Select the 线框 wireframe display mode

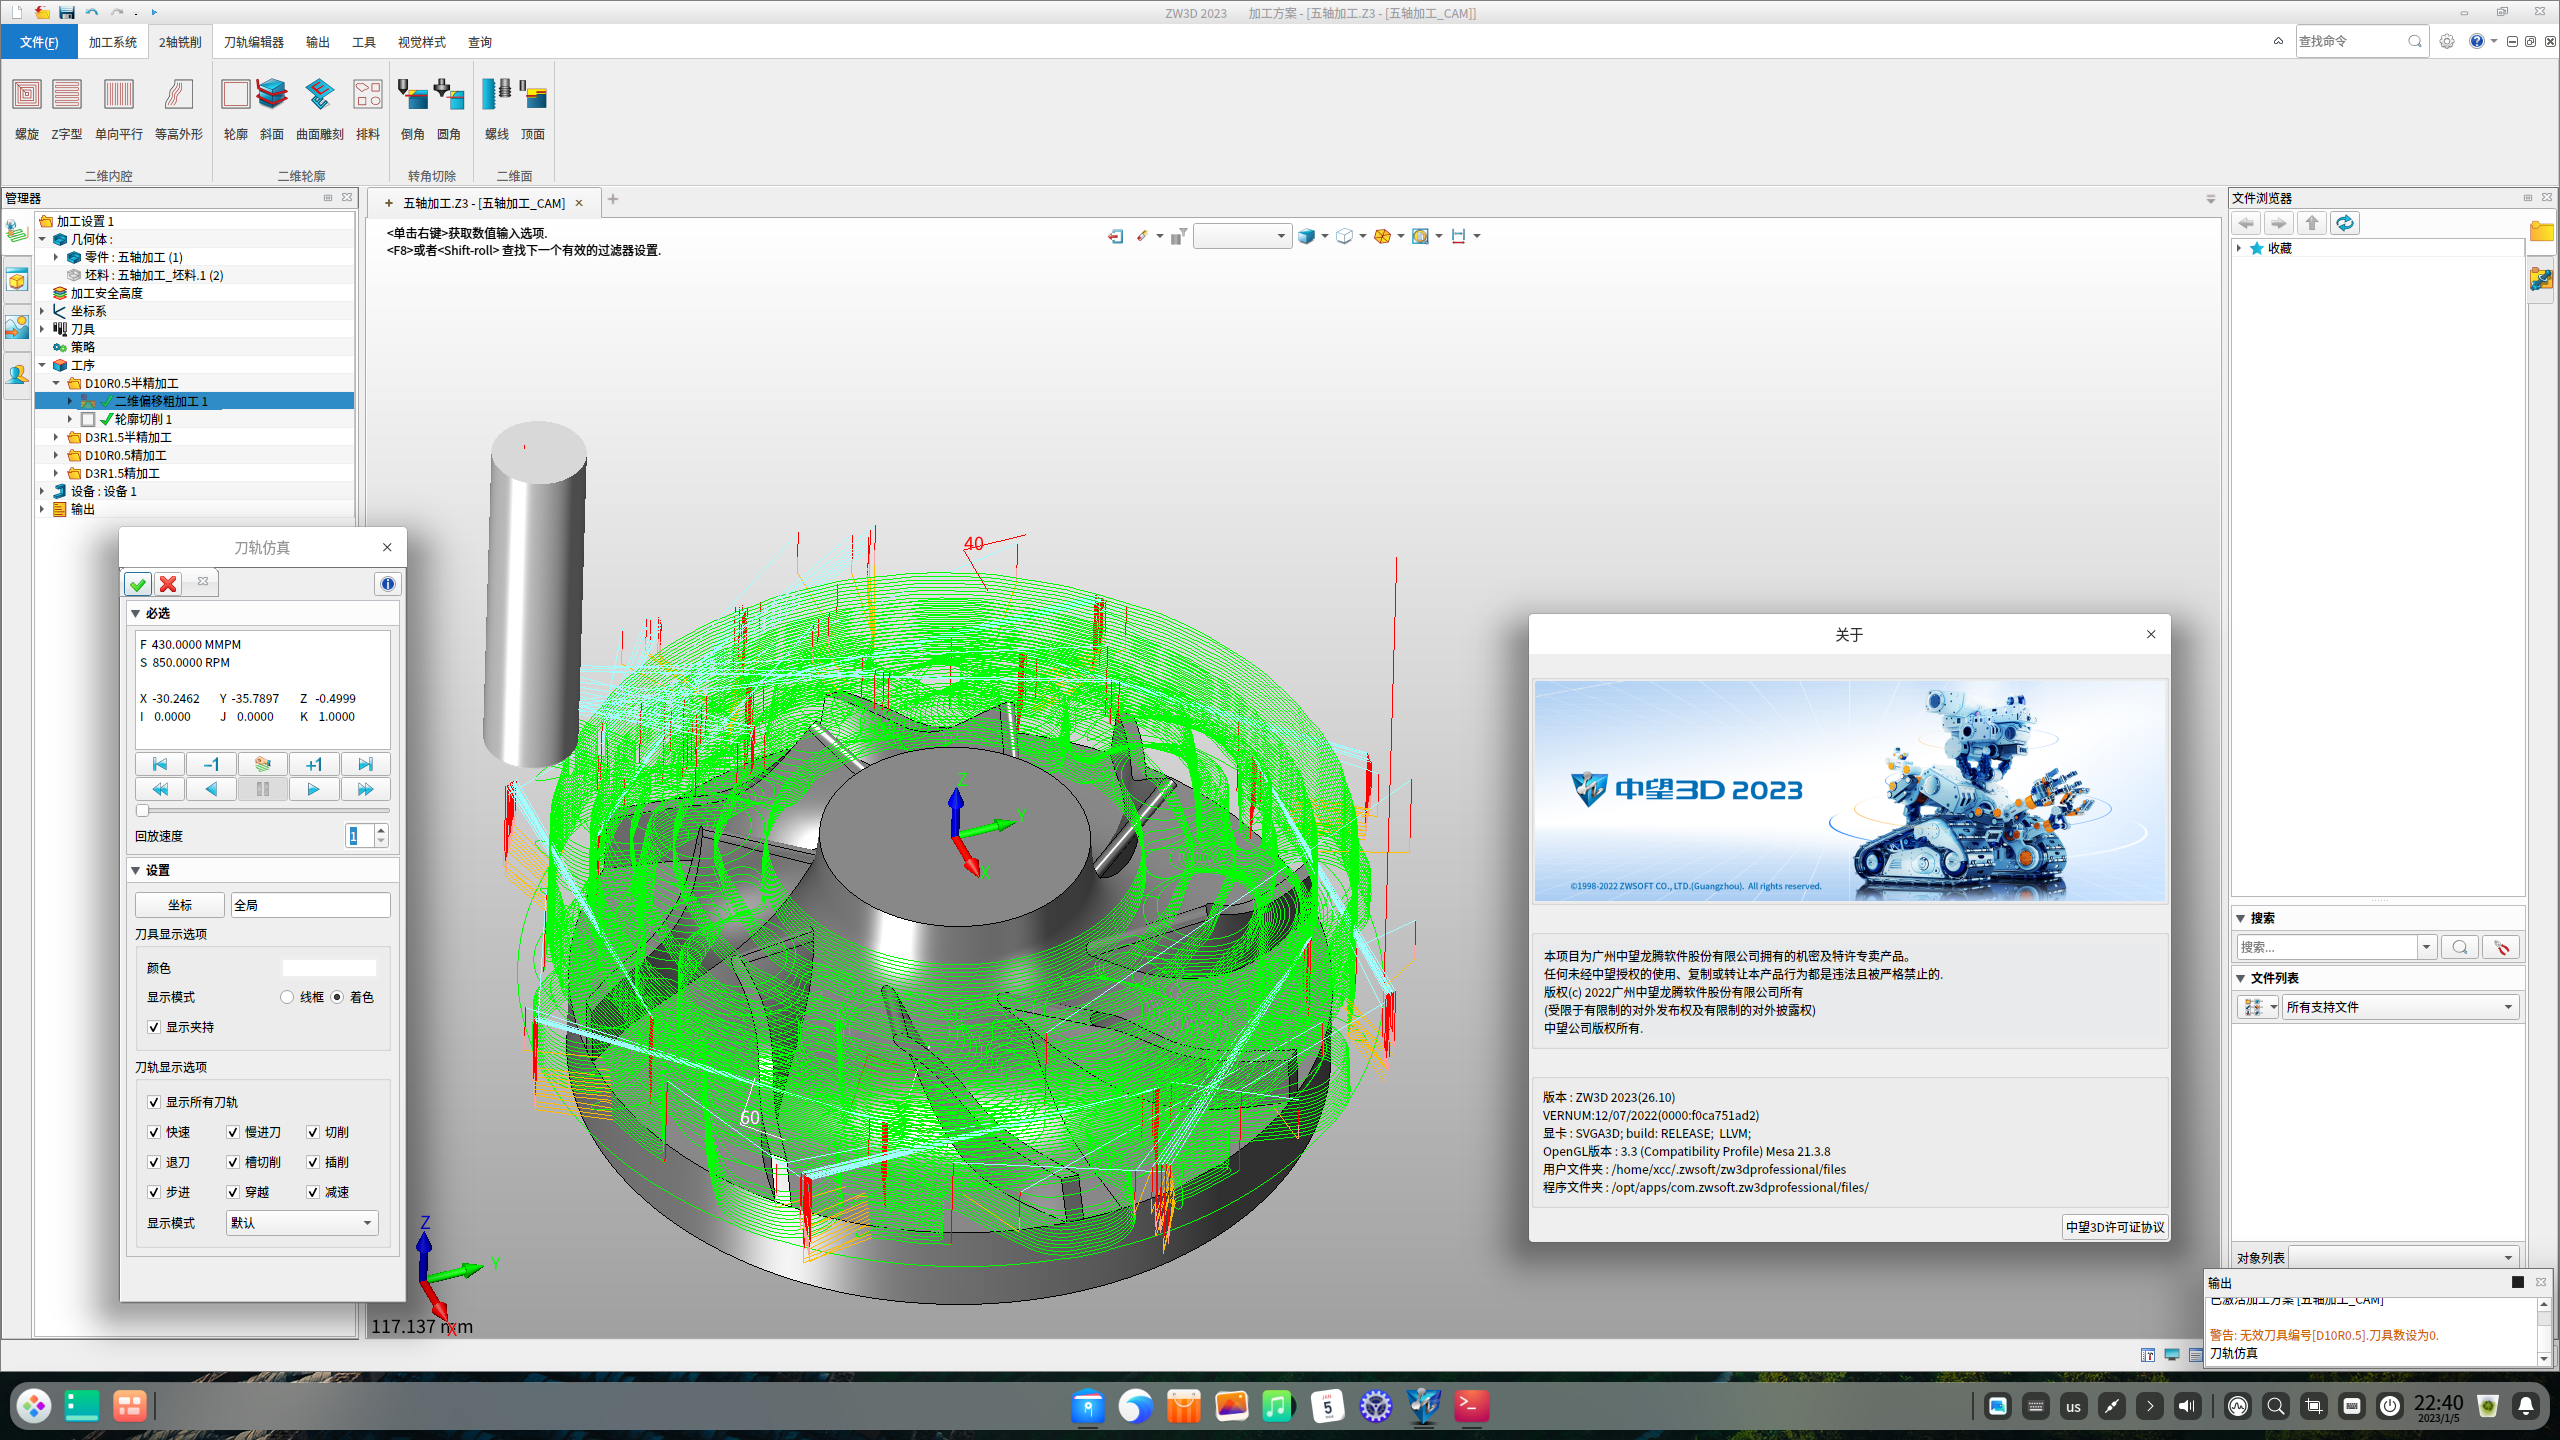coord(287,997)
